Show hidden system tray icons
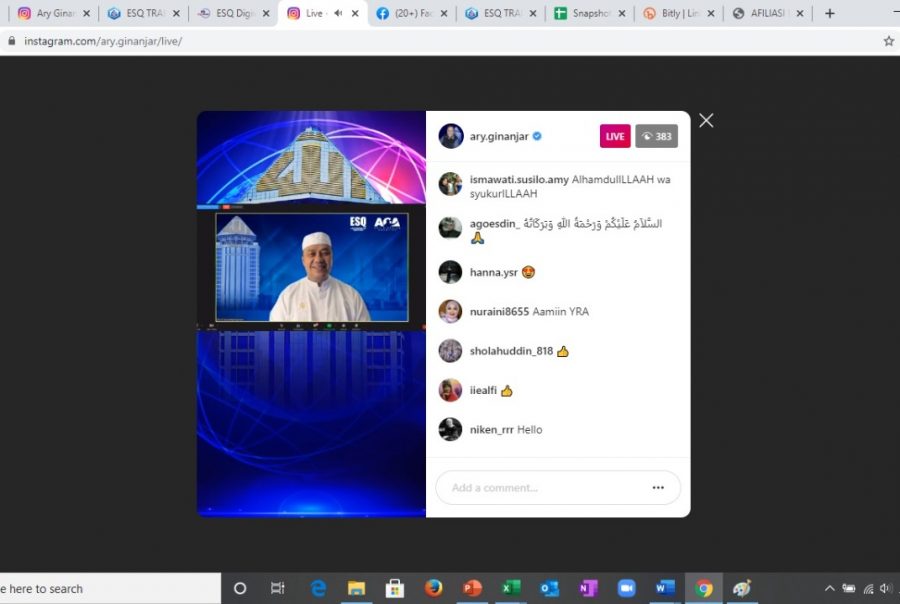This screenshot has height=604, width=900. pyautogui.click(x=829, y=588)
